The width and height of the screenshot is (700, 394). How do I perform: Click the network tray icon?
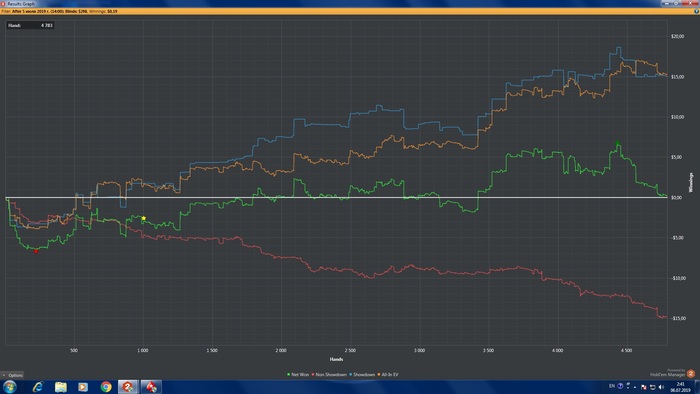click(652, 387)
